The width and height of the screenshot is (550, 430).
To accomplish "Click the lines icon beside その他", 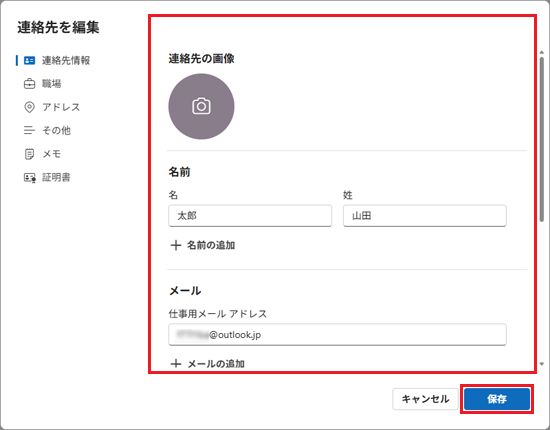I will click(29, 130).
